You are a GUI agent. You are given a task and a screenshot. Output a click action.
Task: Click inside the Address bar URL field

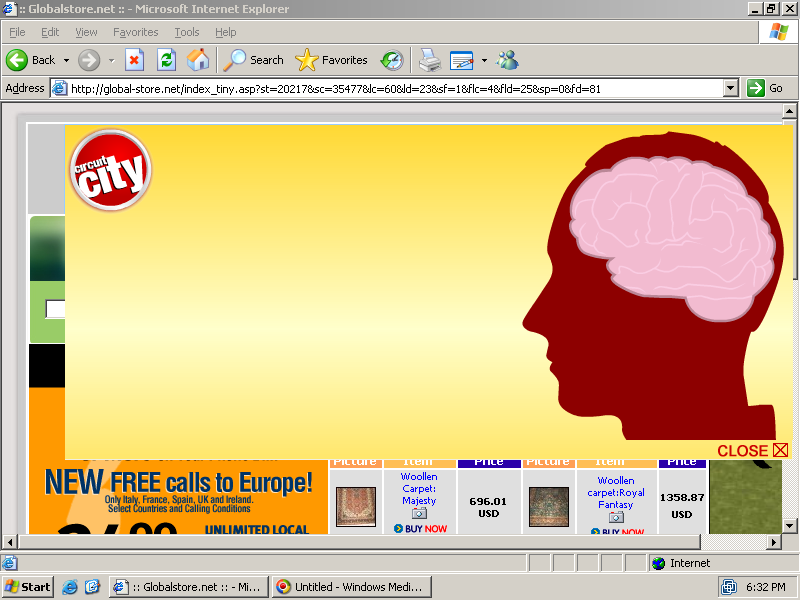point(395,89)
